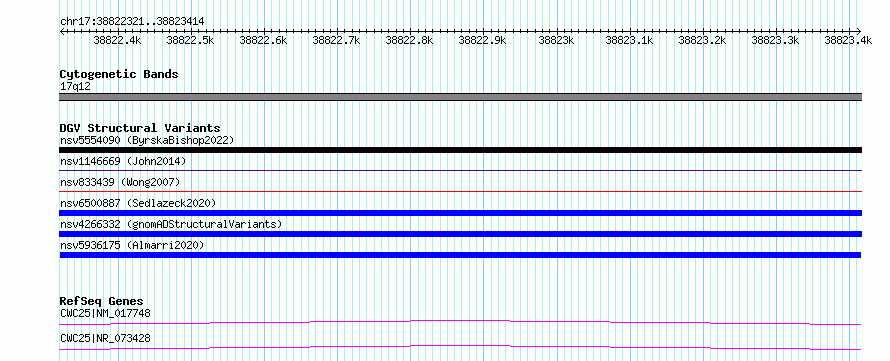Click the 38823.1k ruler tick label
Screen dimensions: 890x361
[x=629, y=40]
